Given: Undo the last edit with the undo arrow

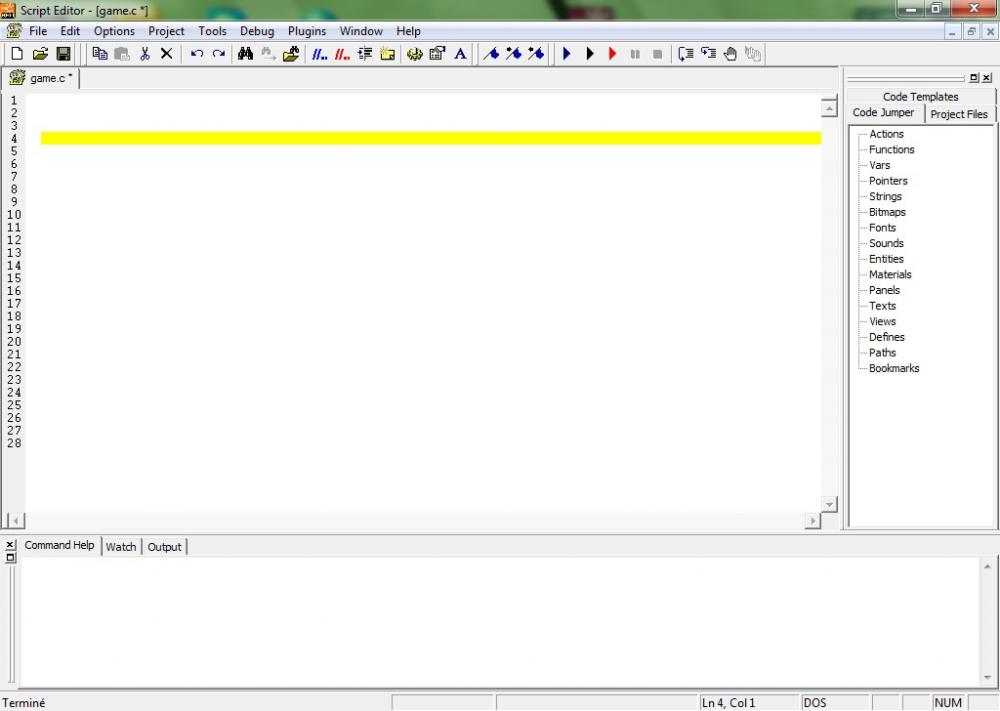Looking at the screenshot, I should click(x=196, y=54).
